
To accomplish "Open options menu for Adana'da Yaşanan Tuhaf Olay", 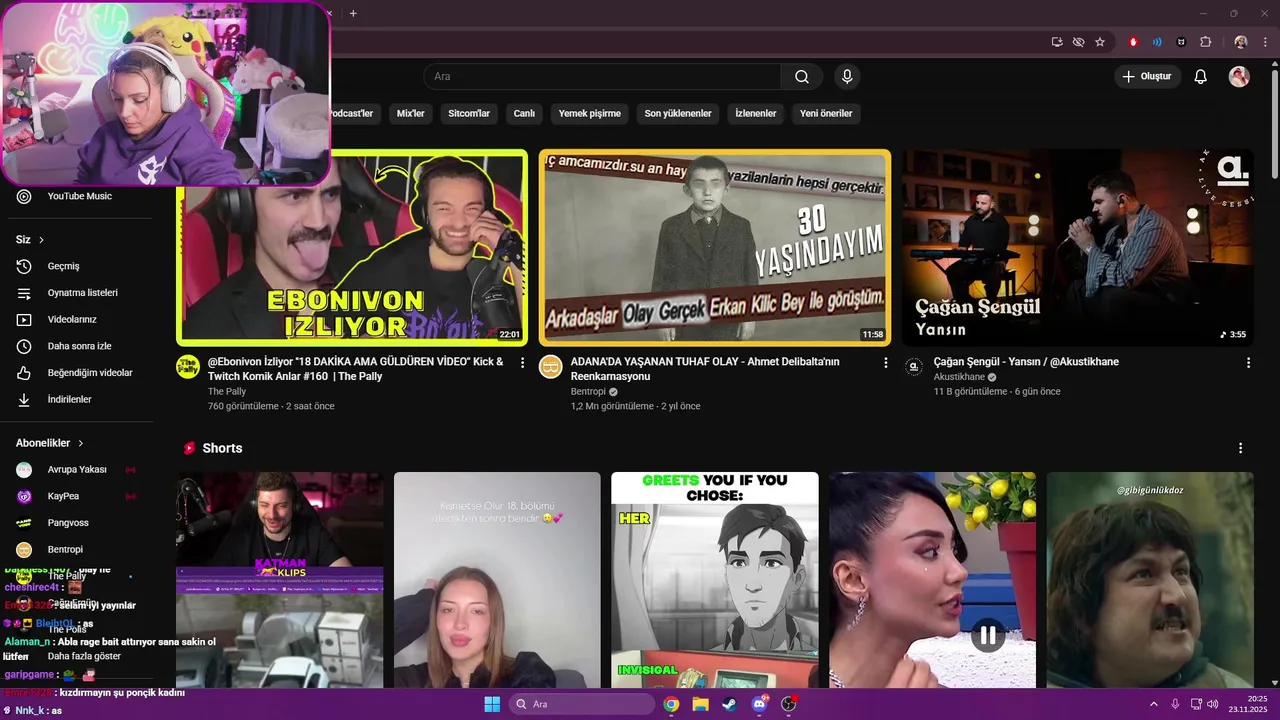I will [x=885, y=363].
